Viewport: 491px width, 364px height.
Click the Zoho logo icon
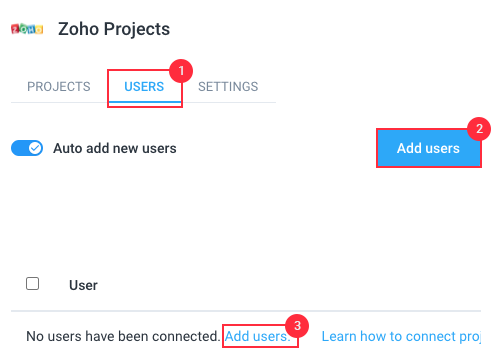click(27, 29)
